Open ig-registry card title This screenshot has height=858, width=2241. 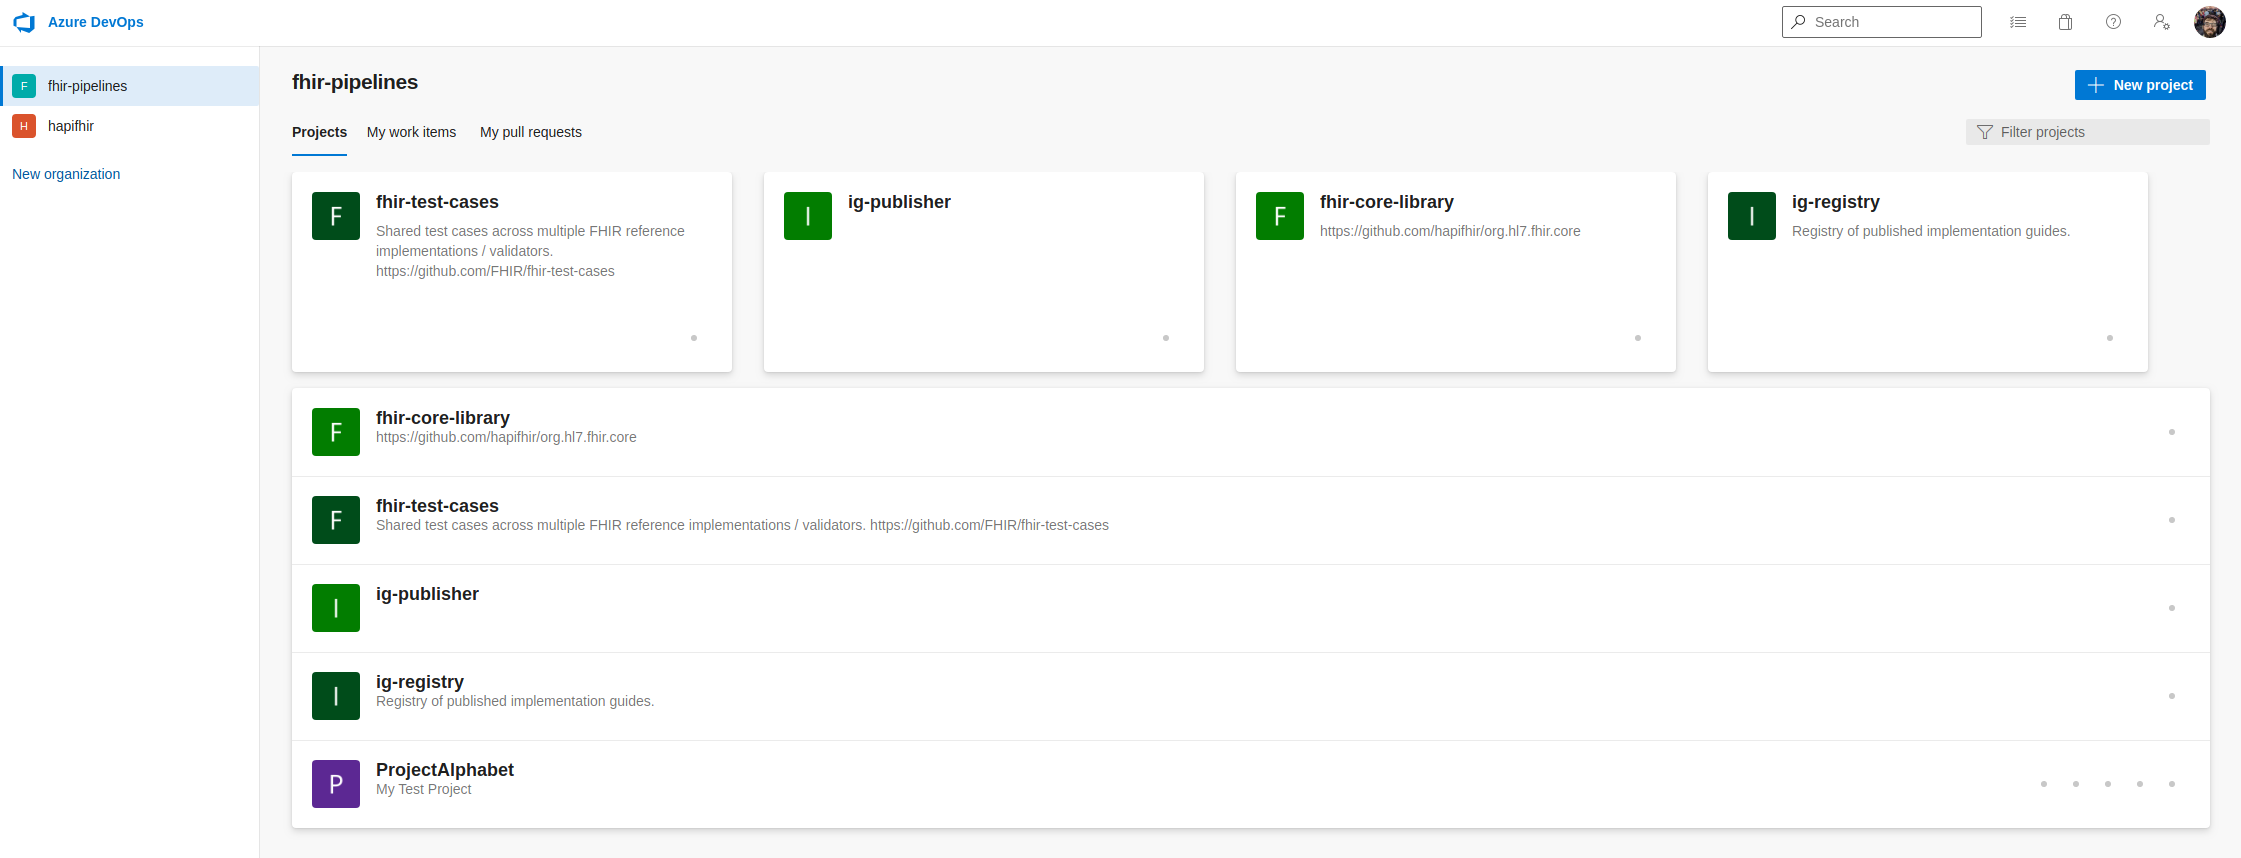point(1836,202)
